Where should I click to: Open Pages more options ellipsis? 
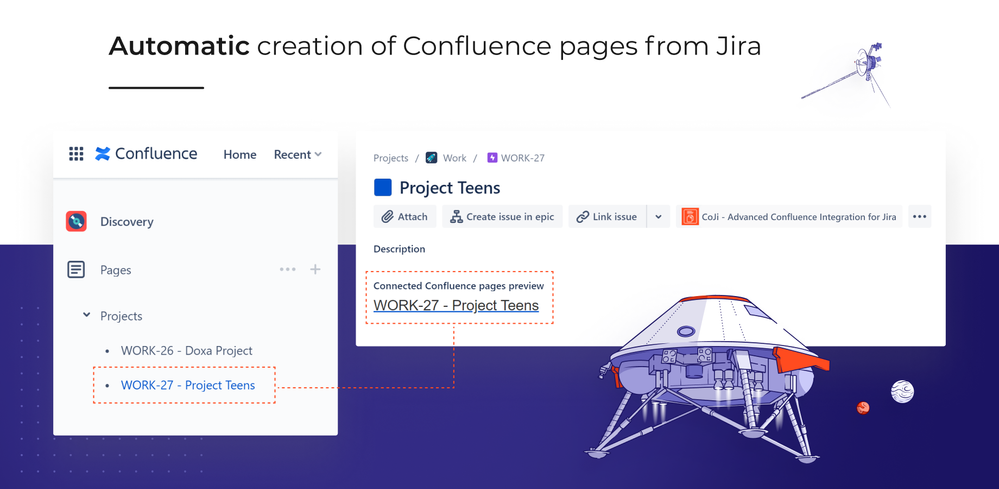pyautogui.click(x=287, y=269)
